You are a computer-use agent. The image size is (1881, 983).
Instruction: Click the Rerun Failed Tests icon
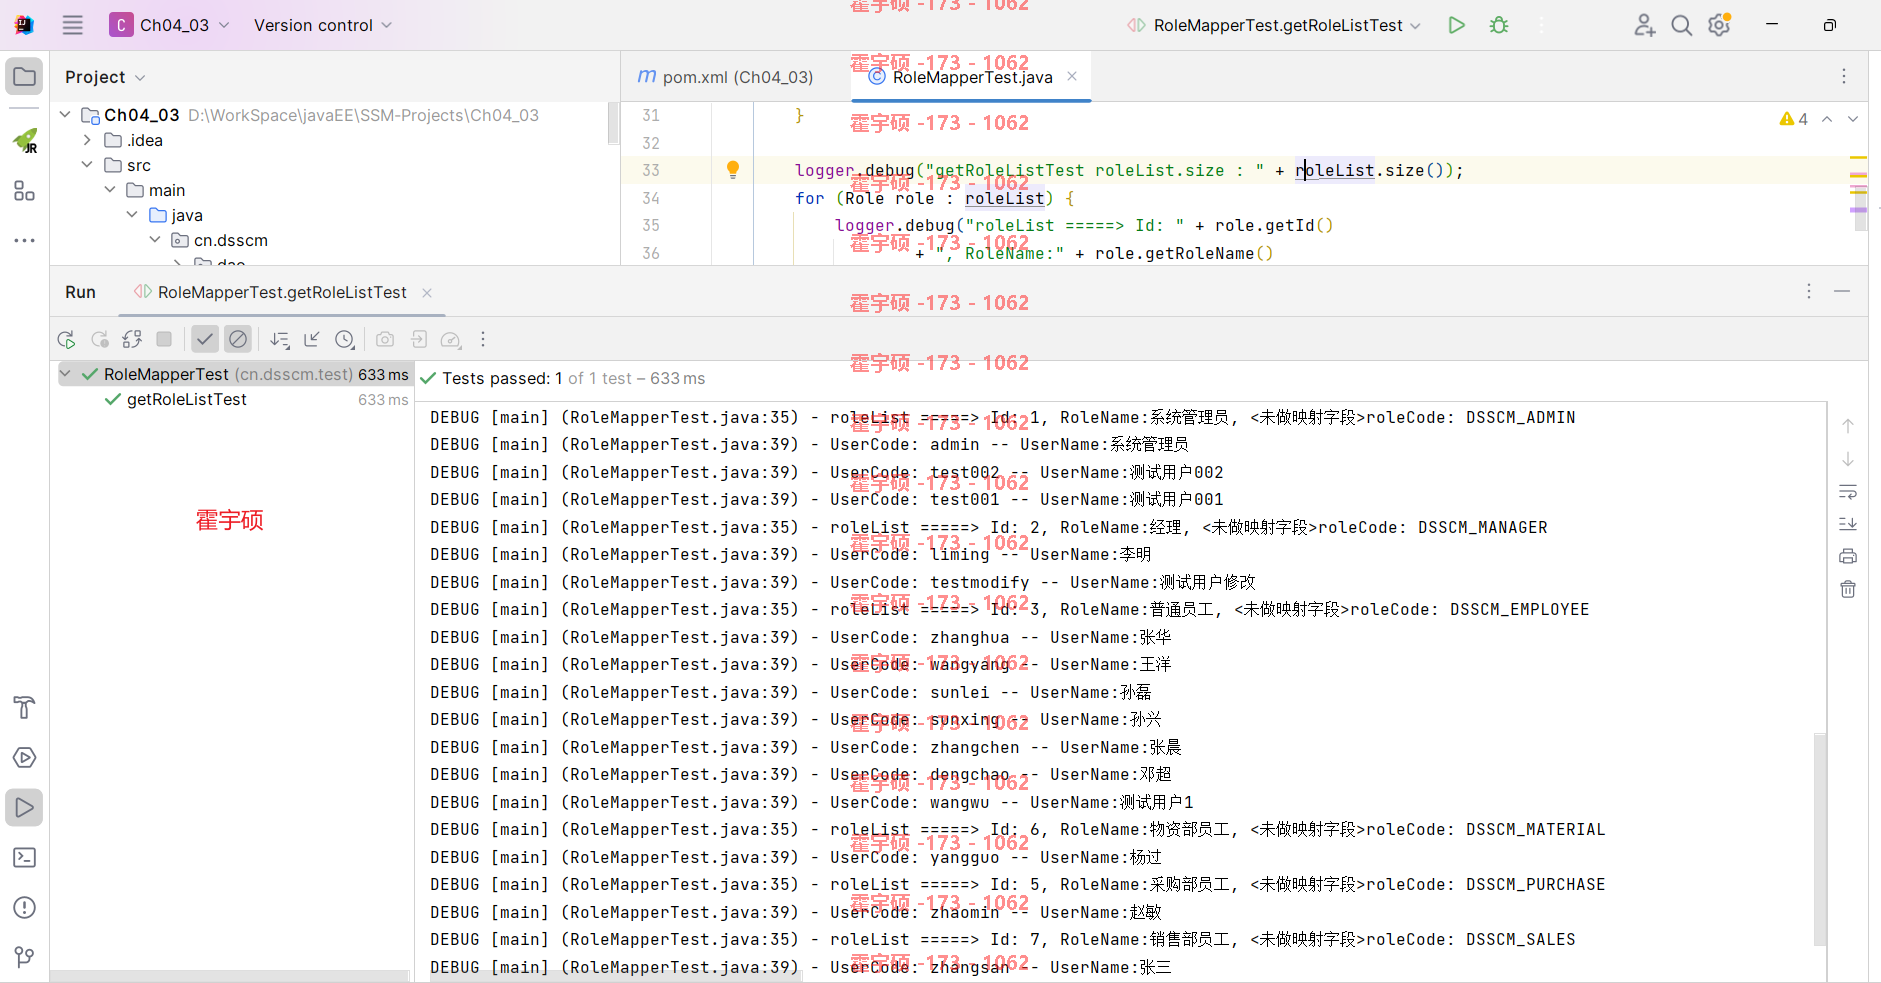99,340
